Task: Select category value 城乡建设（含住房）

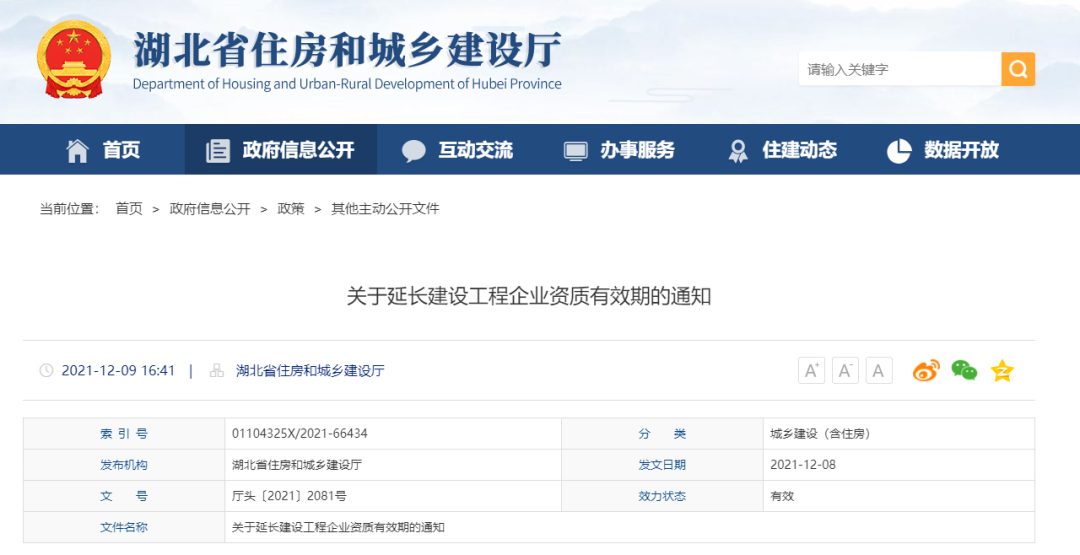Action: pyautogui.click(x=820, y=434)
